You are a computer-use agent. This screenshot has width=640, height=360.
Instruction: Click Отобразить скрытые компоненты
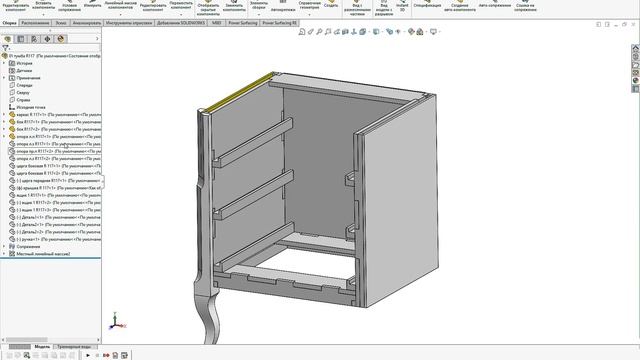(208, 7)
